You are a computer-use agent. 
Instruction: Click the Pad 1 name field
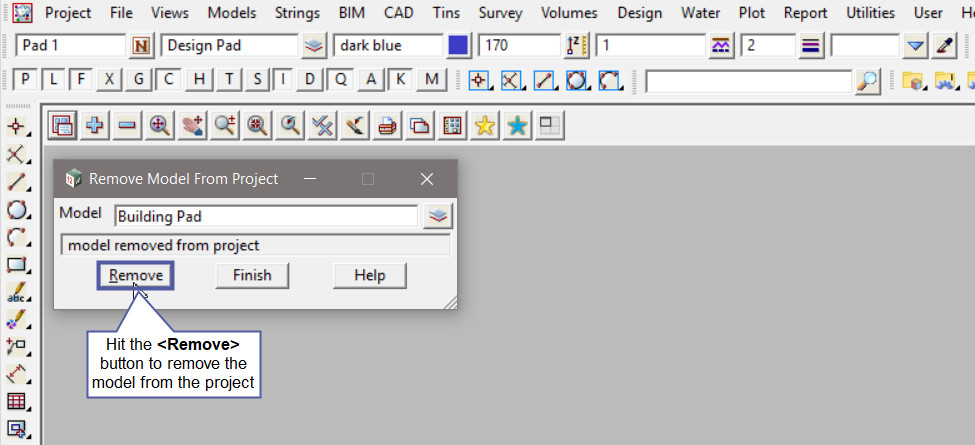(x=71, y=45)
